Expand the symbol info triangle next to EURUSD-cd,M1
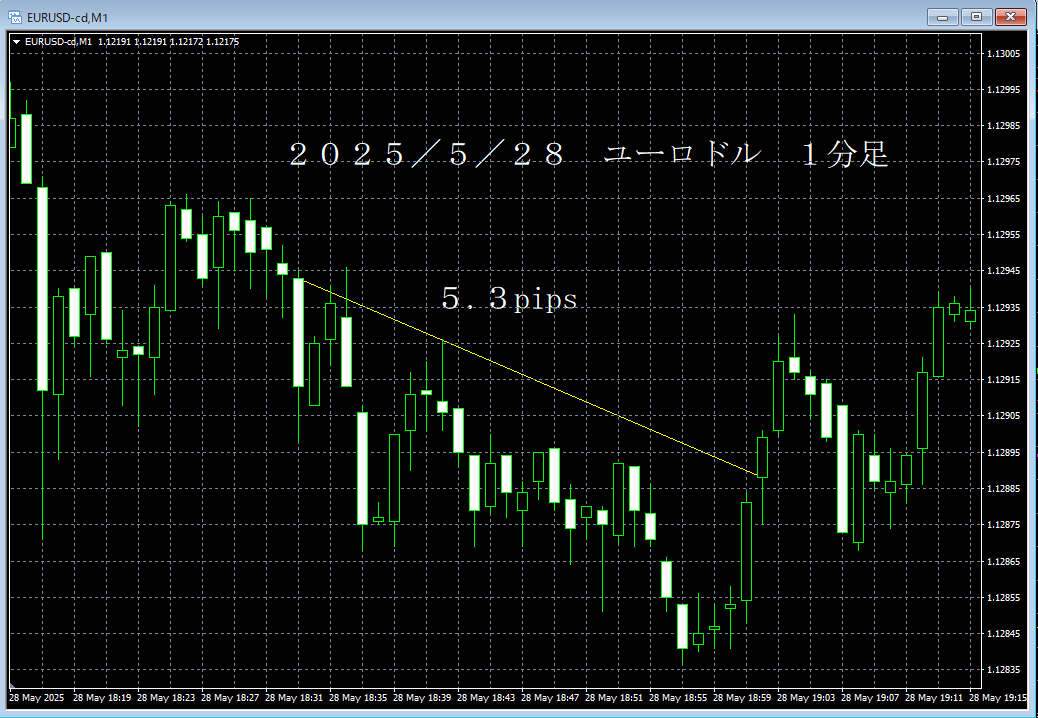Image resolution: width=1038 pixels, height=718 pixels. point(17,42)
